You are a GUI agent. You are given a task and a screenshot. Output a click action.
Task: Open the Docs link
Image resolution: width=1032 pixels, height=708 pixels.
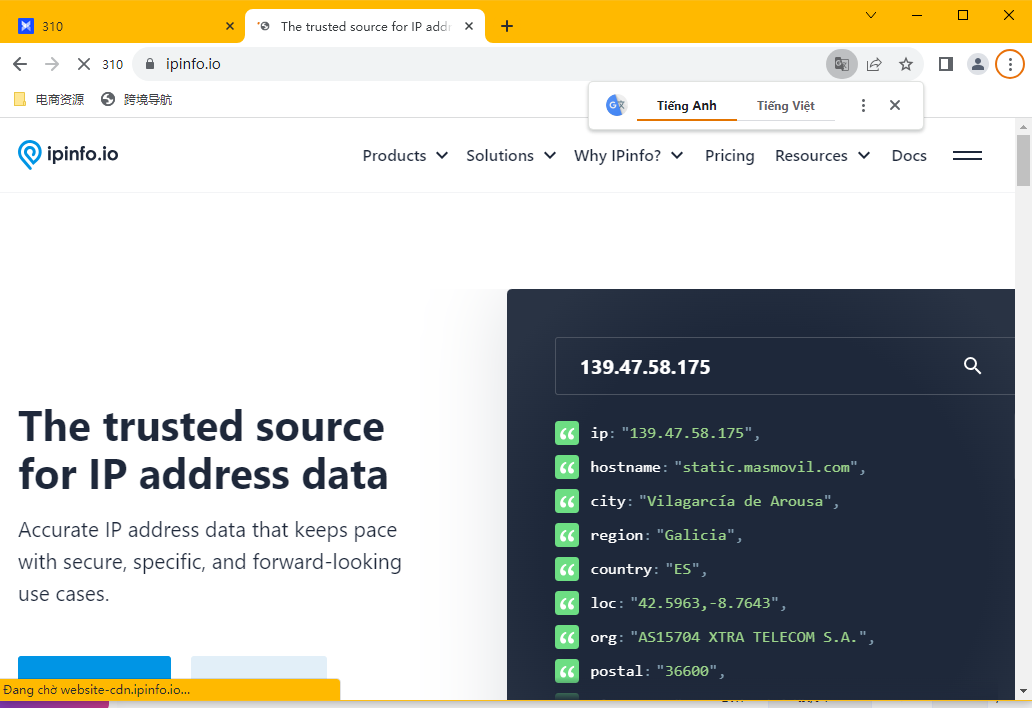(909, 155)
